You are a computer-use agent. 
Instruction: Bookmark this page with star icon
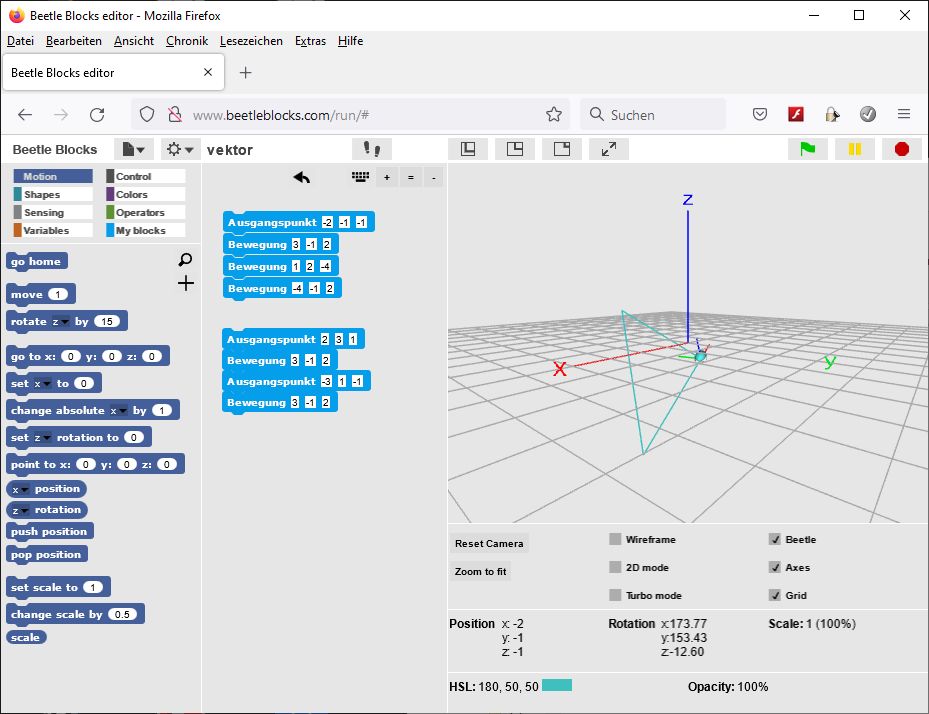(x=554, y=114)
